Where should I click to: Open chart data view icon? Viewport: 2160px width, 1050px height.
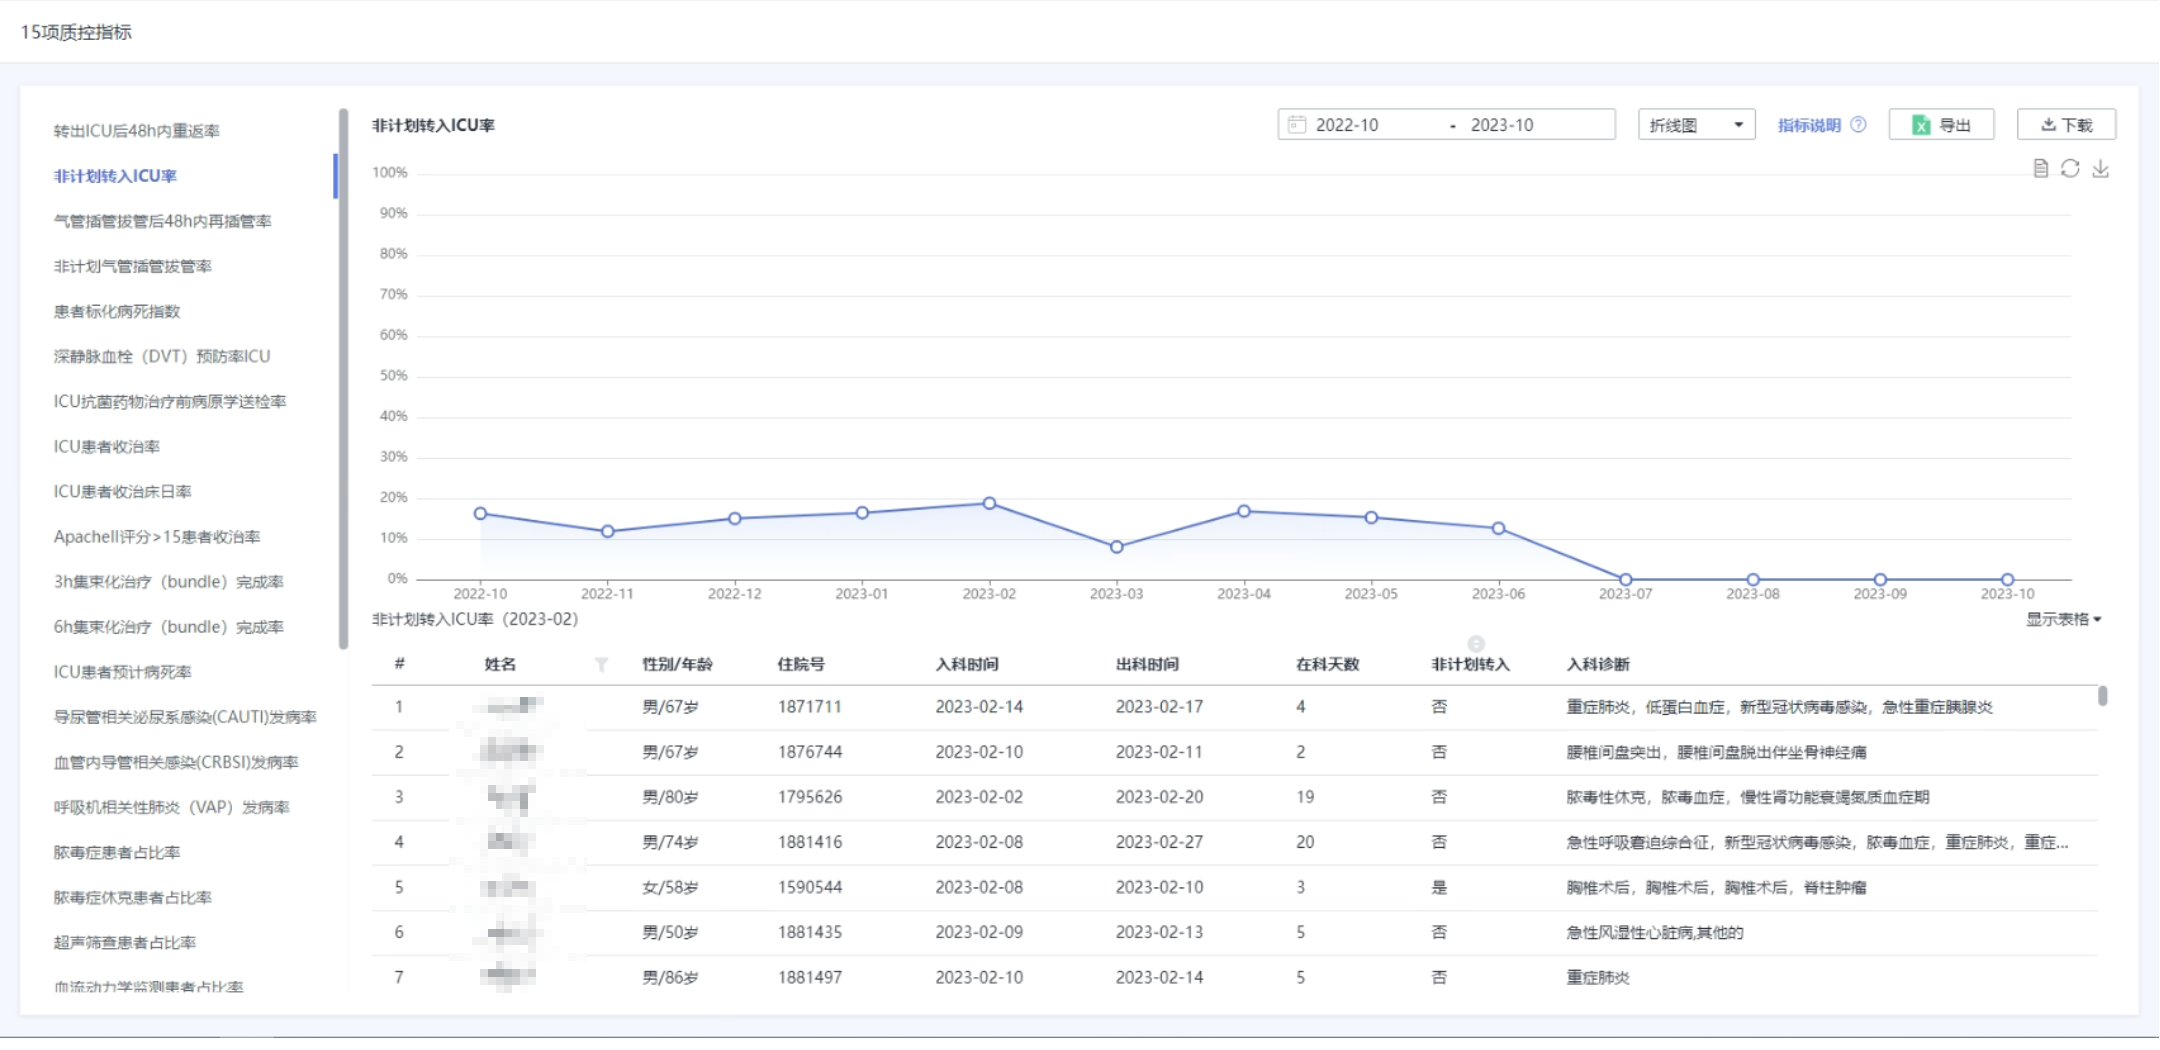(2041, 168)
